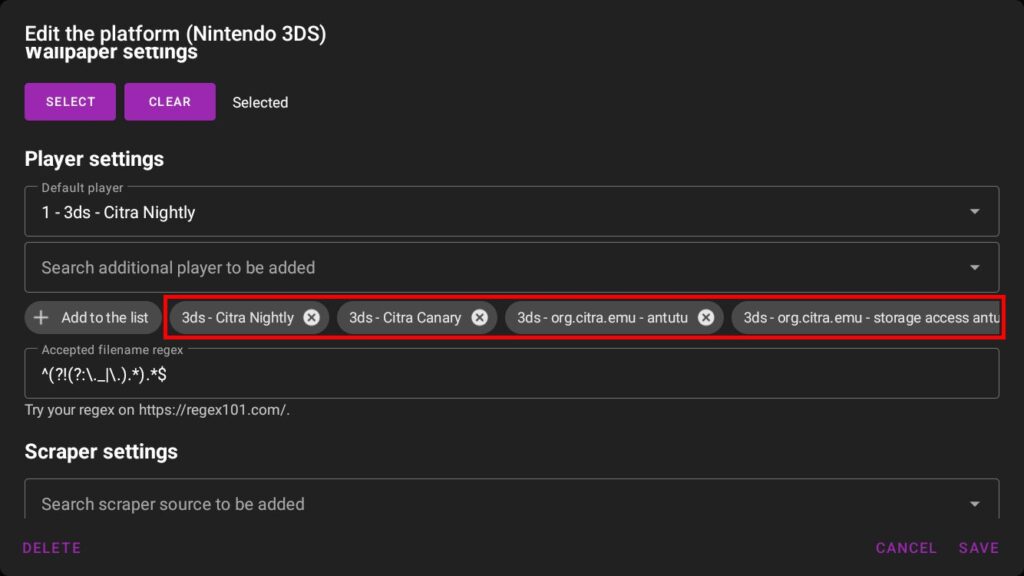1024x576 pixels.
Task: Click the plus Add to the list button
Action: [92, 318]
